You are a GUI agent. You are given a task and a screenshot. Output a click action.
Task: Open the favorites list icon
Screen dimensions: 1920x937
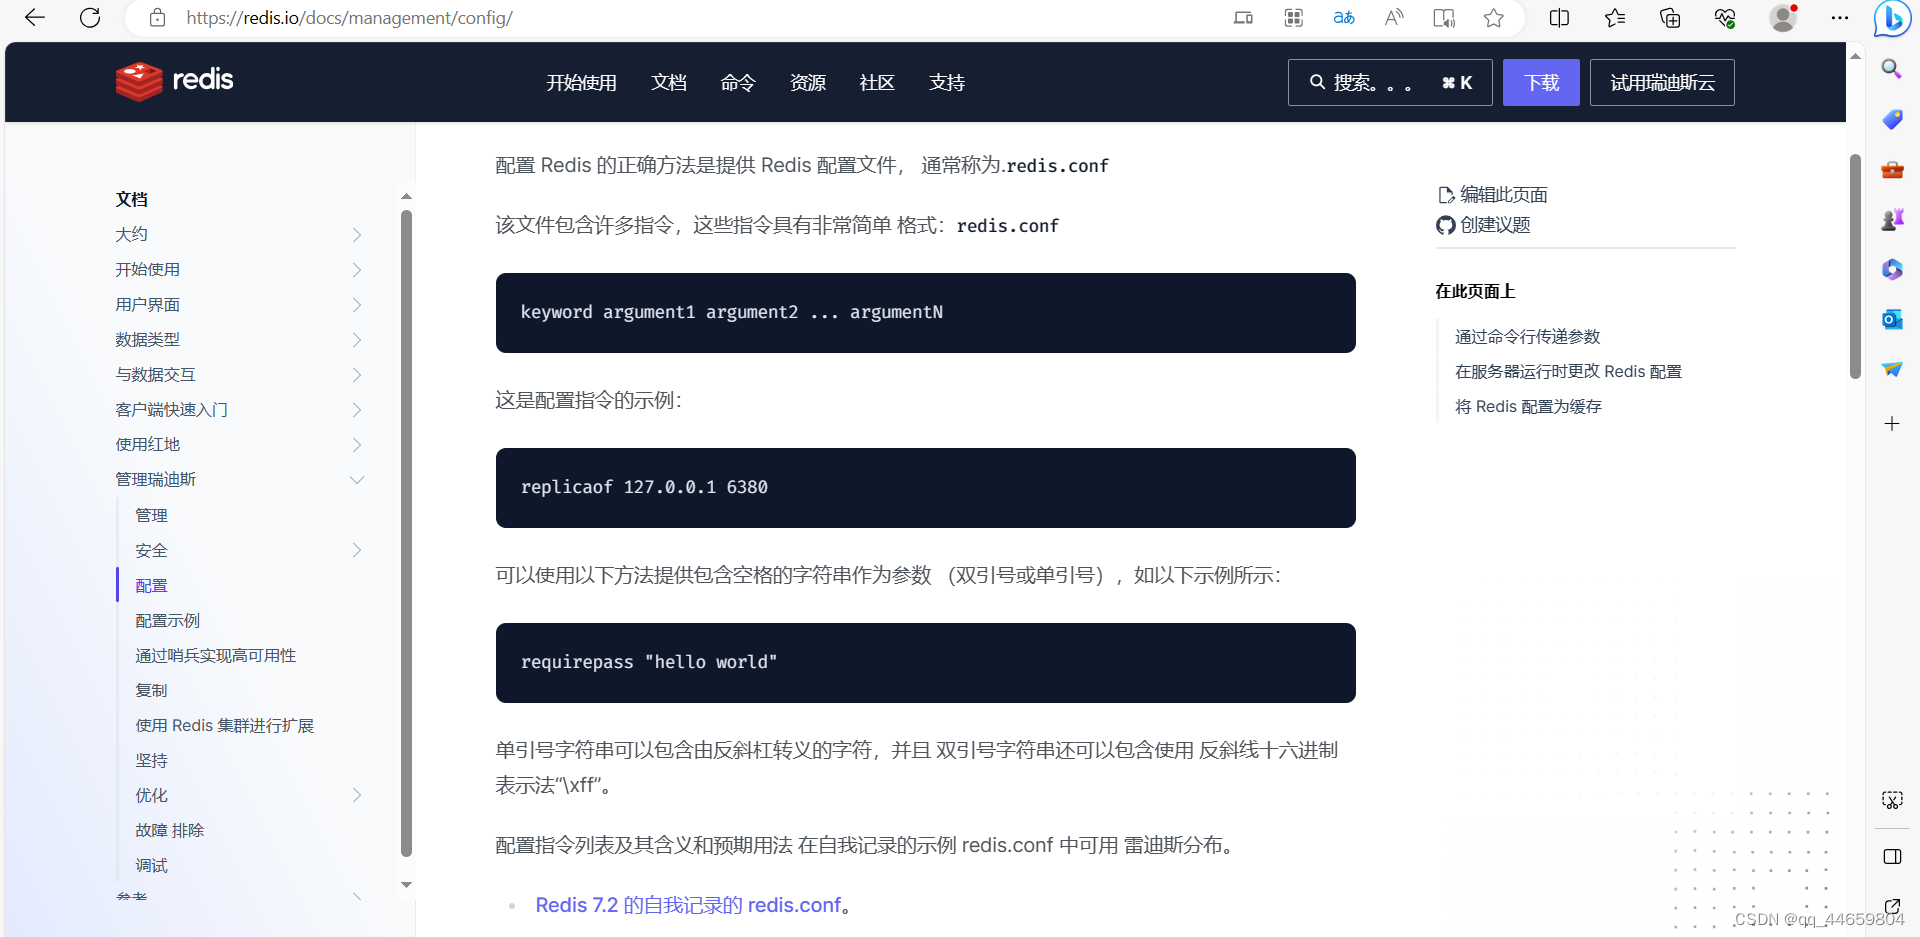point(1615,18)
